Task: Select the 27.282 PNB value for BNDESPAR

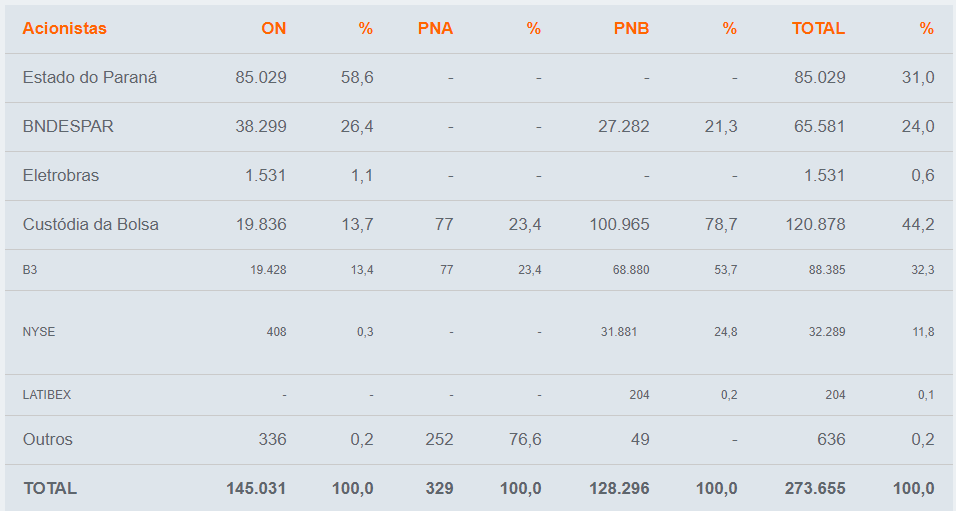Action: (624, 126)
